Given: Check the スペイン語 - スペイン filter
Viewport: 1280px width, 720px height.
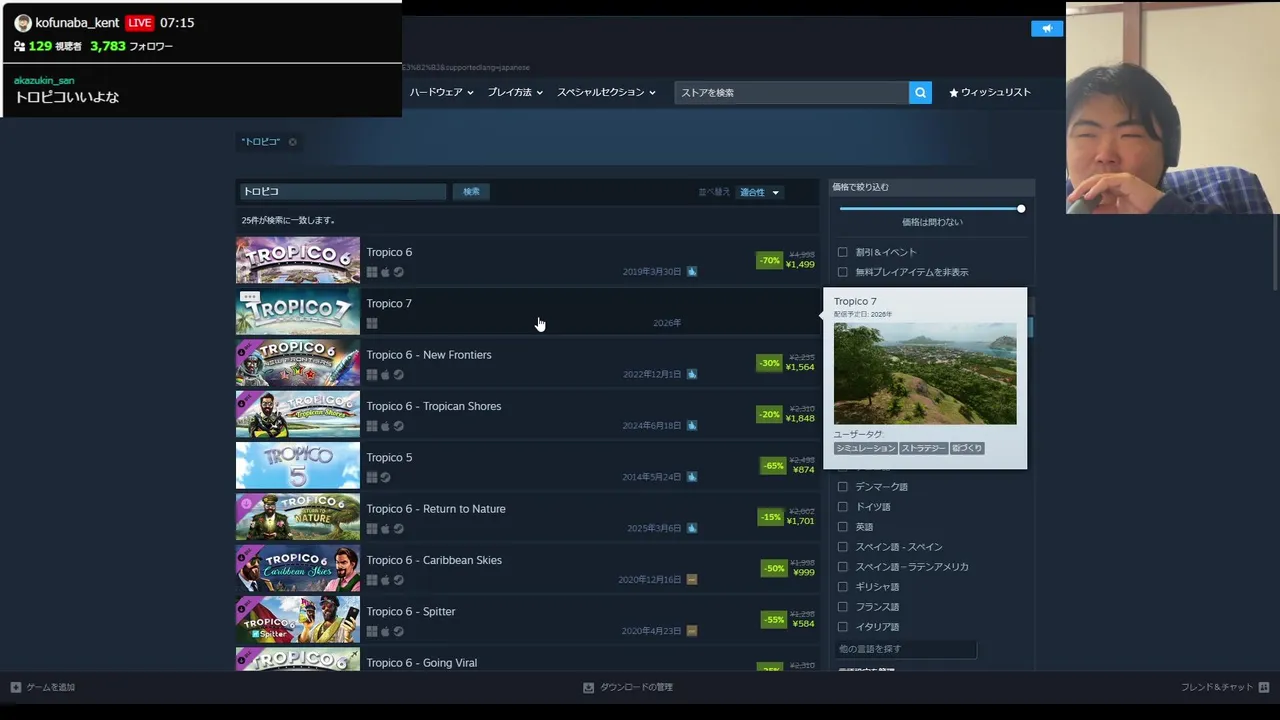Looking at the screenshot, I should coord(842,547).
